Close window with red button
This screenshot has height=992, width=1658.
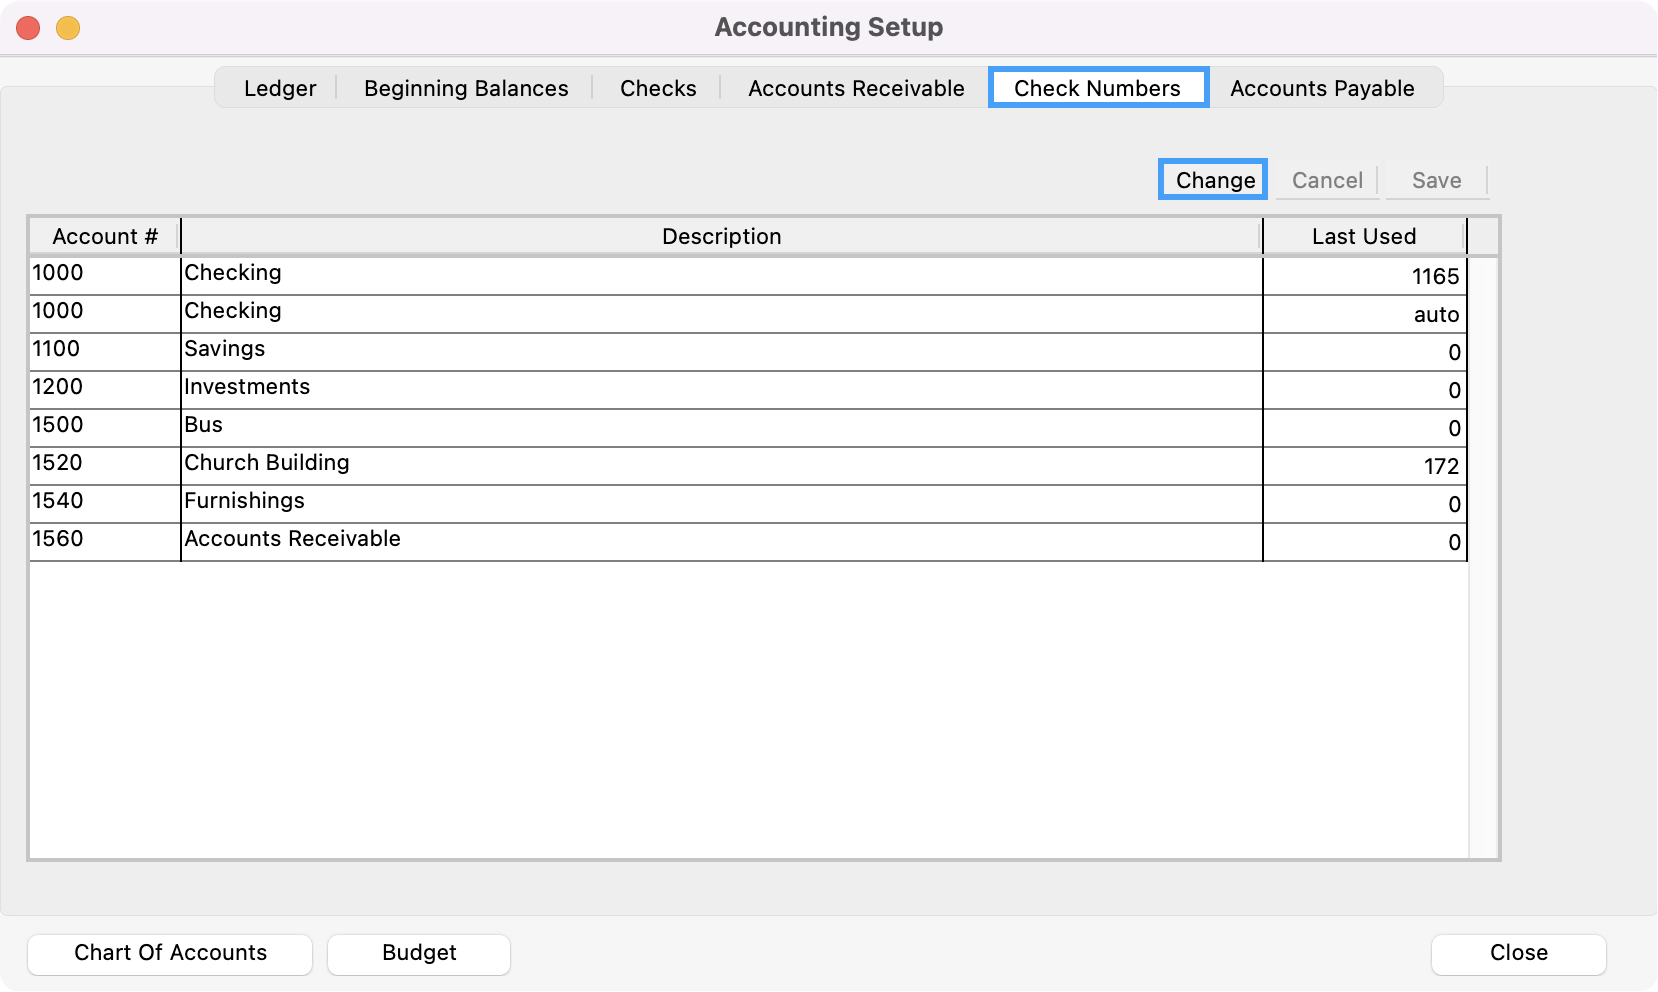click(x=29, y=28)
